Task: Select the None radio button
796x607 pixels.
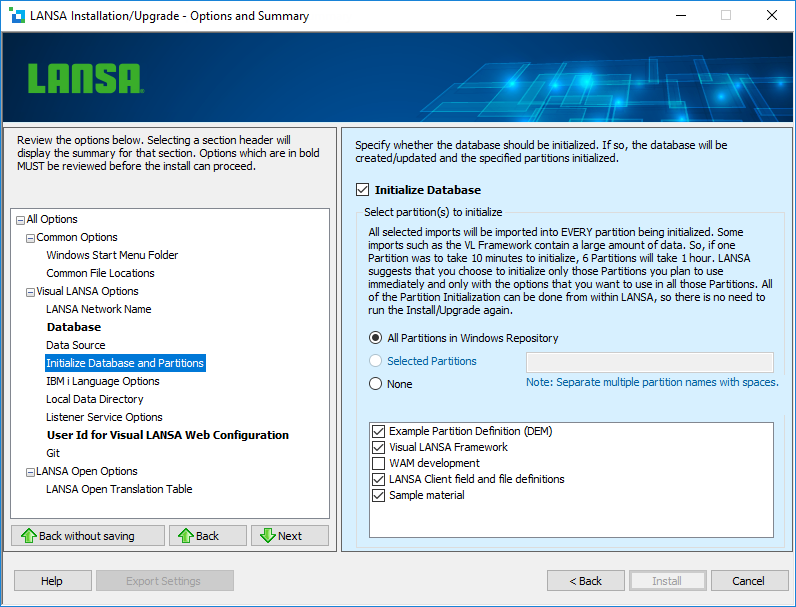Action: pos(376,384)
